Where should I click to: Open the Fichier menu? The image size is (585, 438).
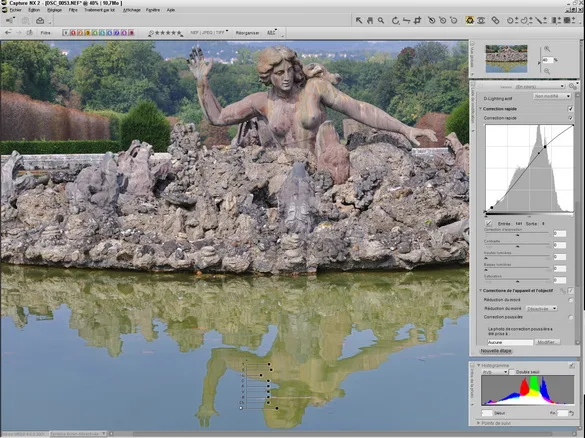(16, 10)
